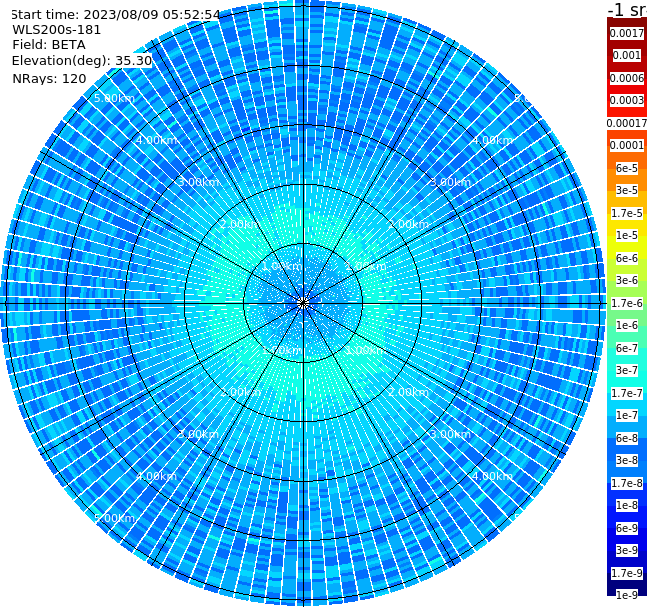Select the 6e-7 color scale value
The width and height of the screenshot is (647, 607).
point(627,348)
